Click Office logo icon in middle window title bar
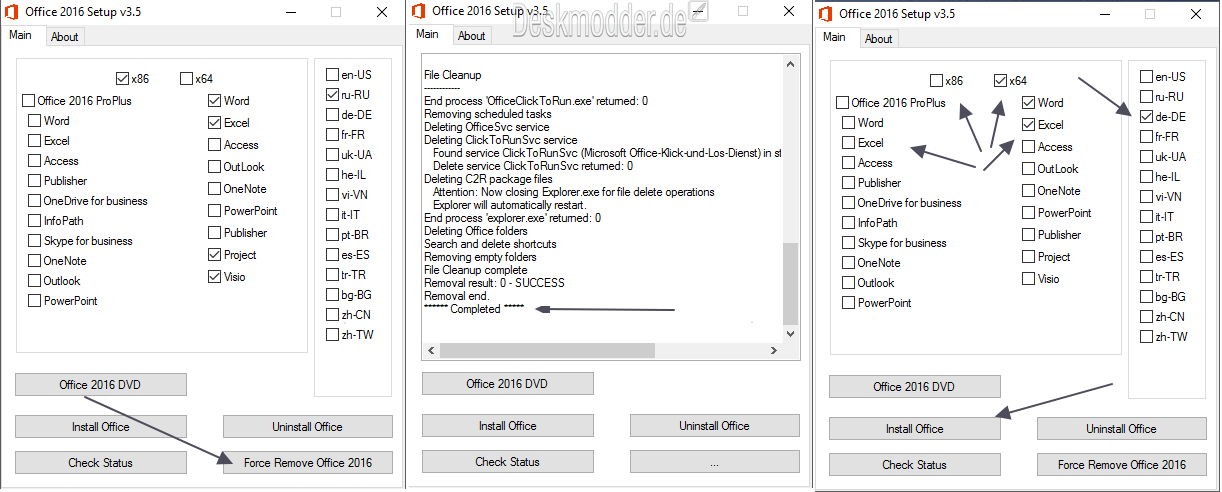1222x492 pixels. (419, 10)
